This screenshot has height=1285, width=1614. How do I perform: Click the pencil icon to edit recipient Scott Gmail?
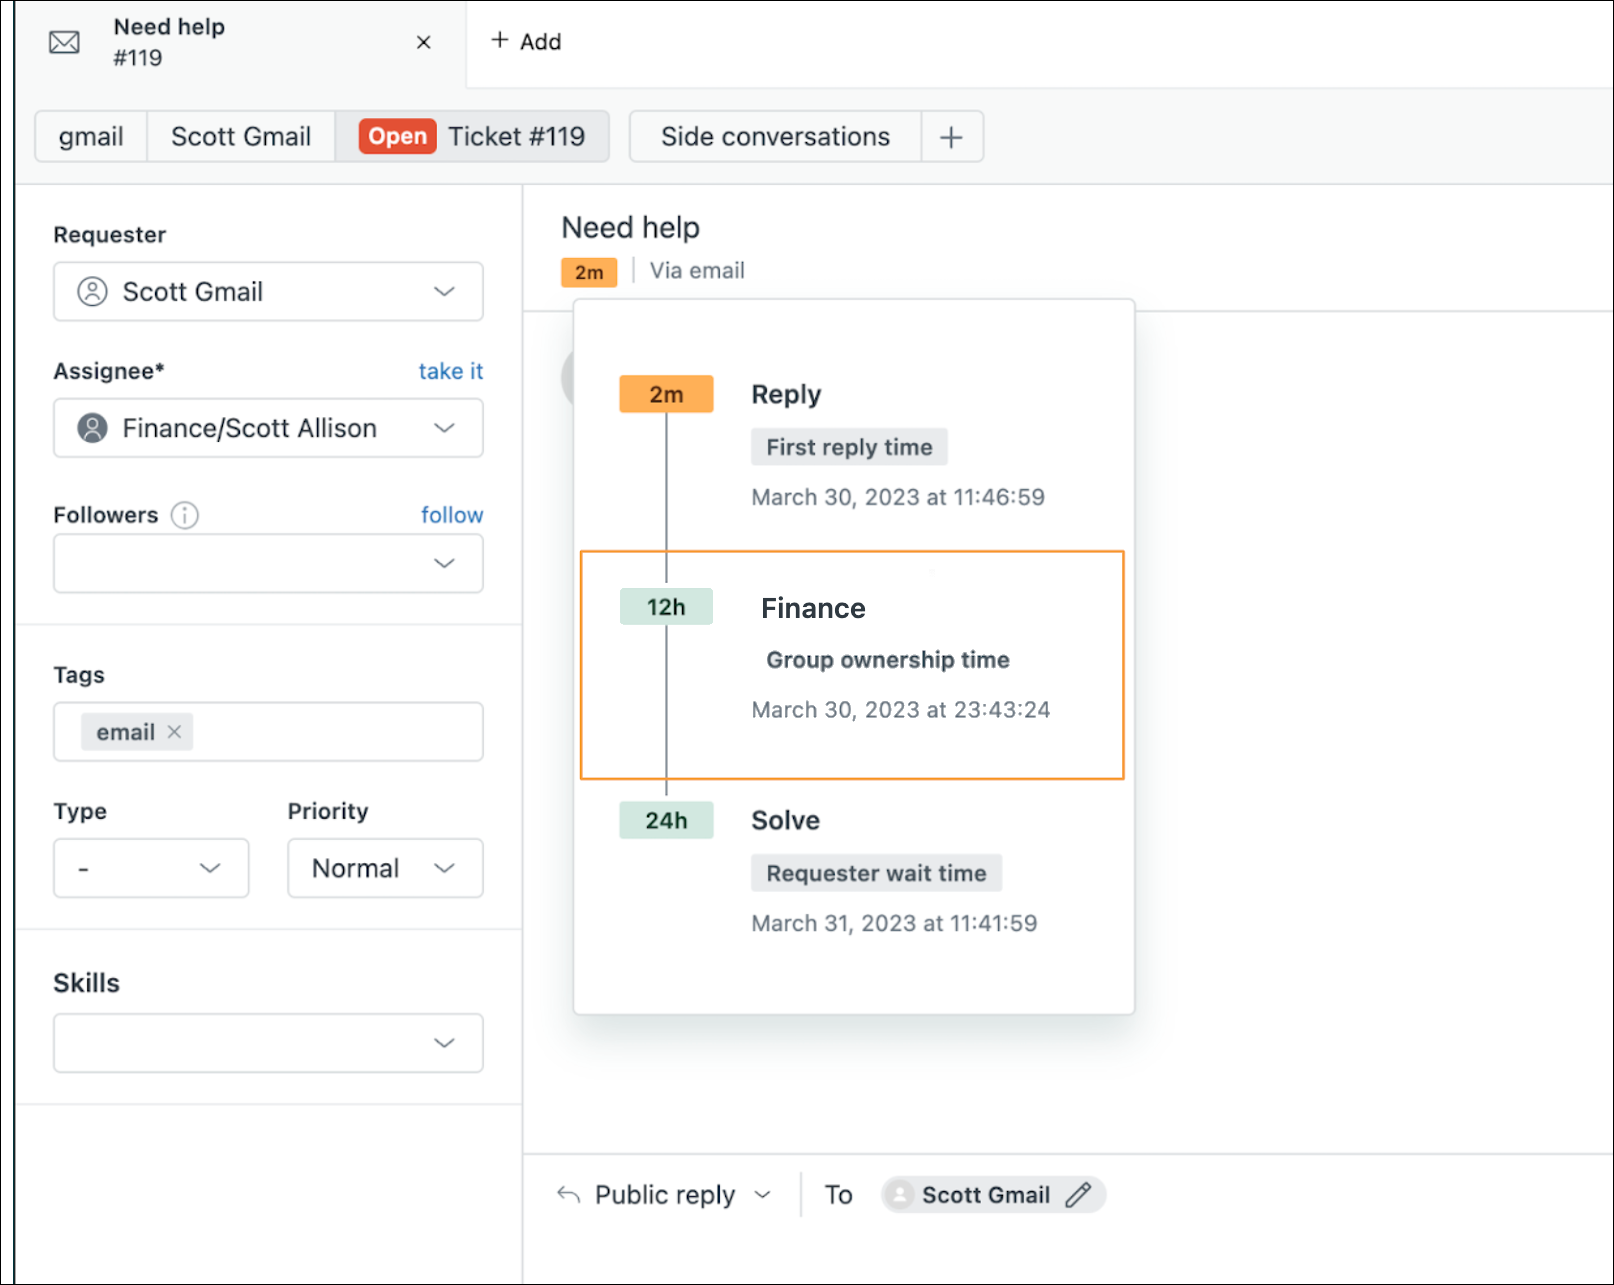pos(1079,1194)
